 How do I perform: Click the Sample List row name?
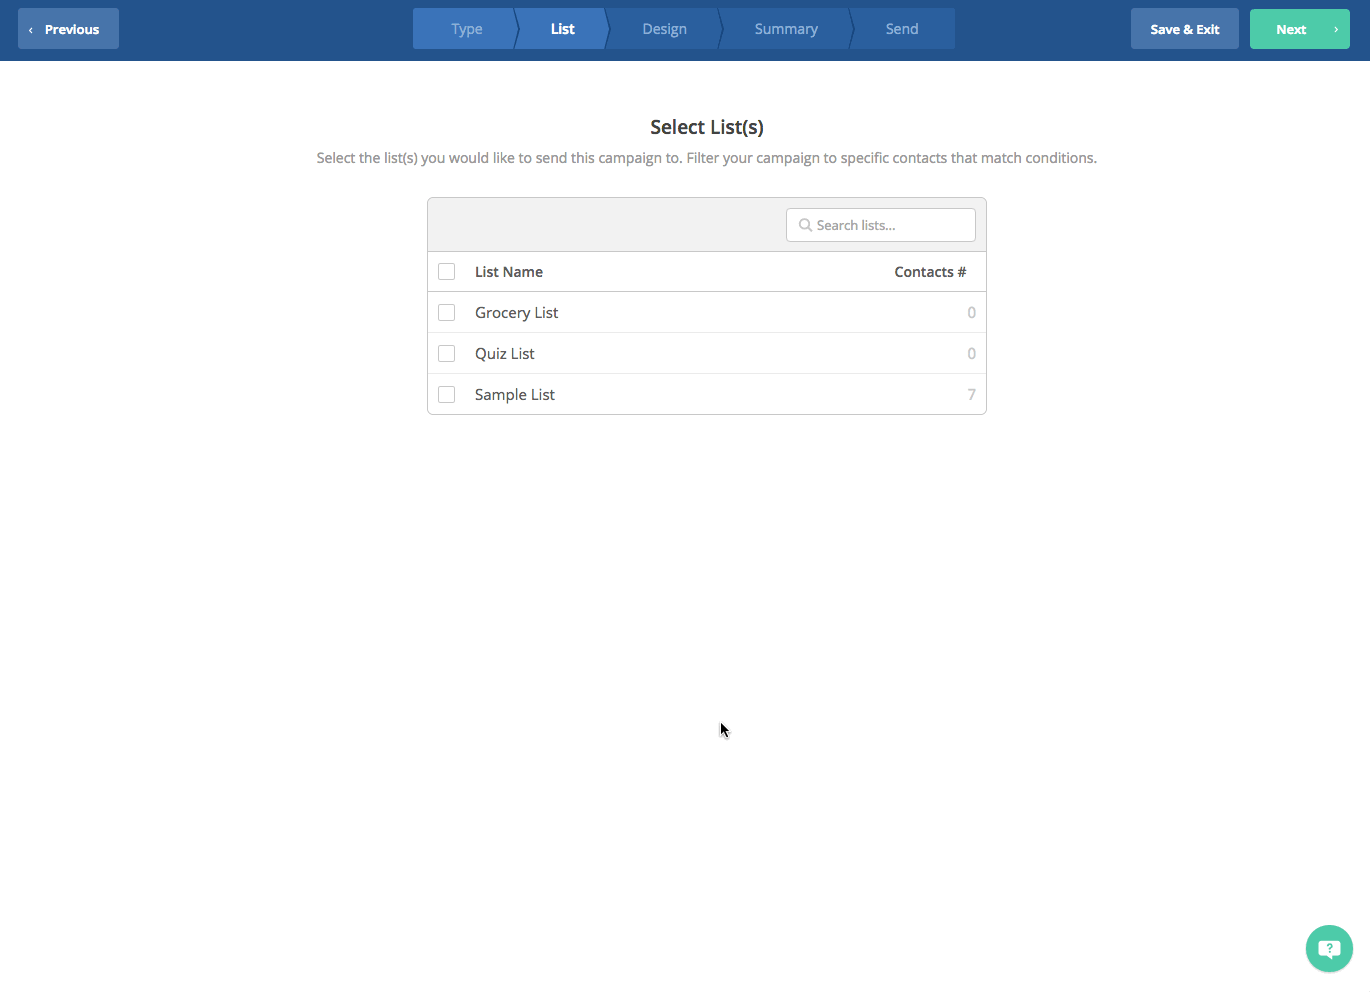tap(515, 395)
